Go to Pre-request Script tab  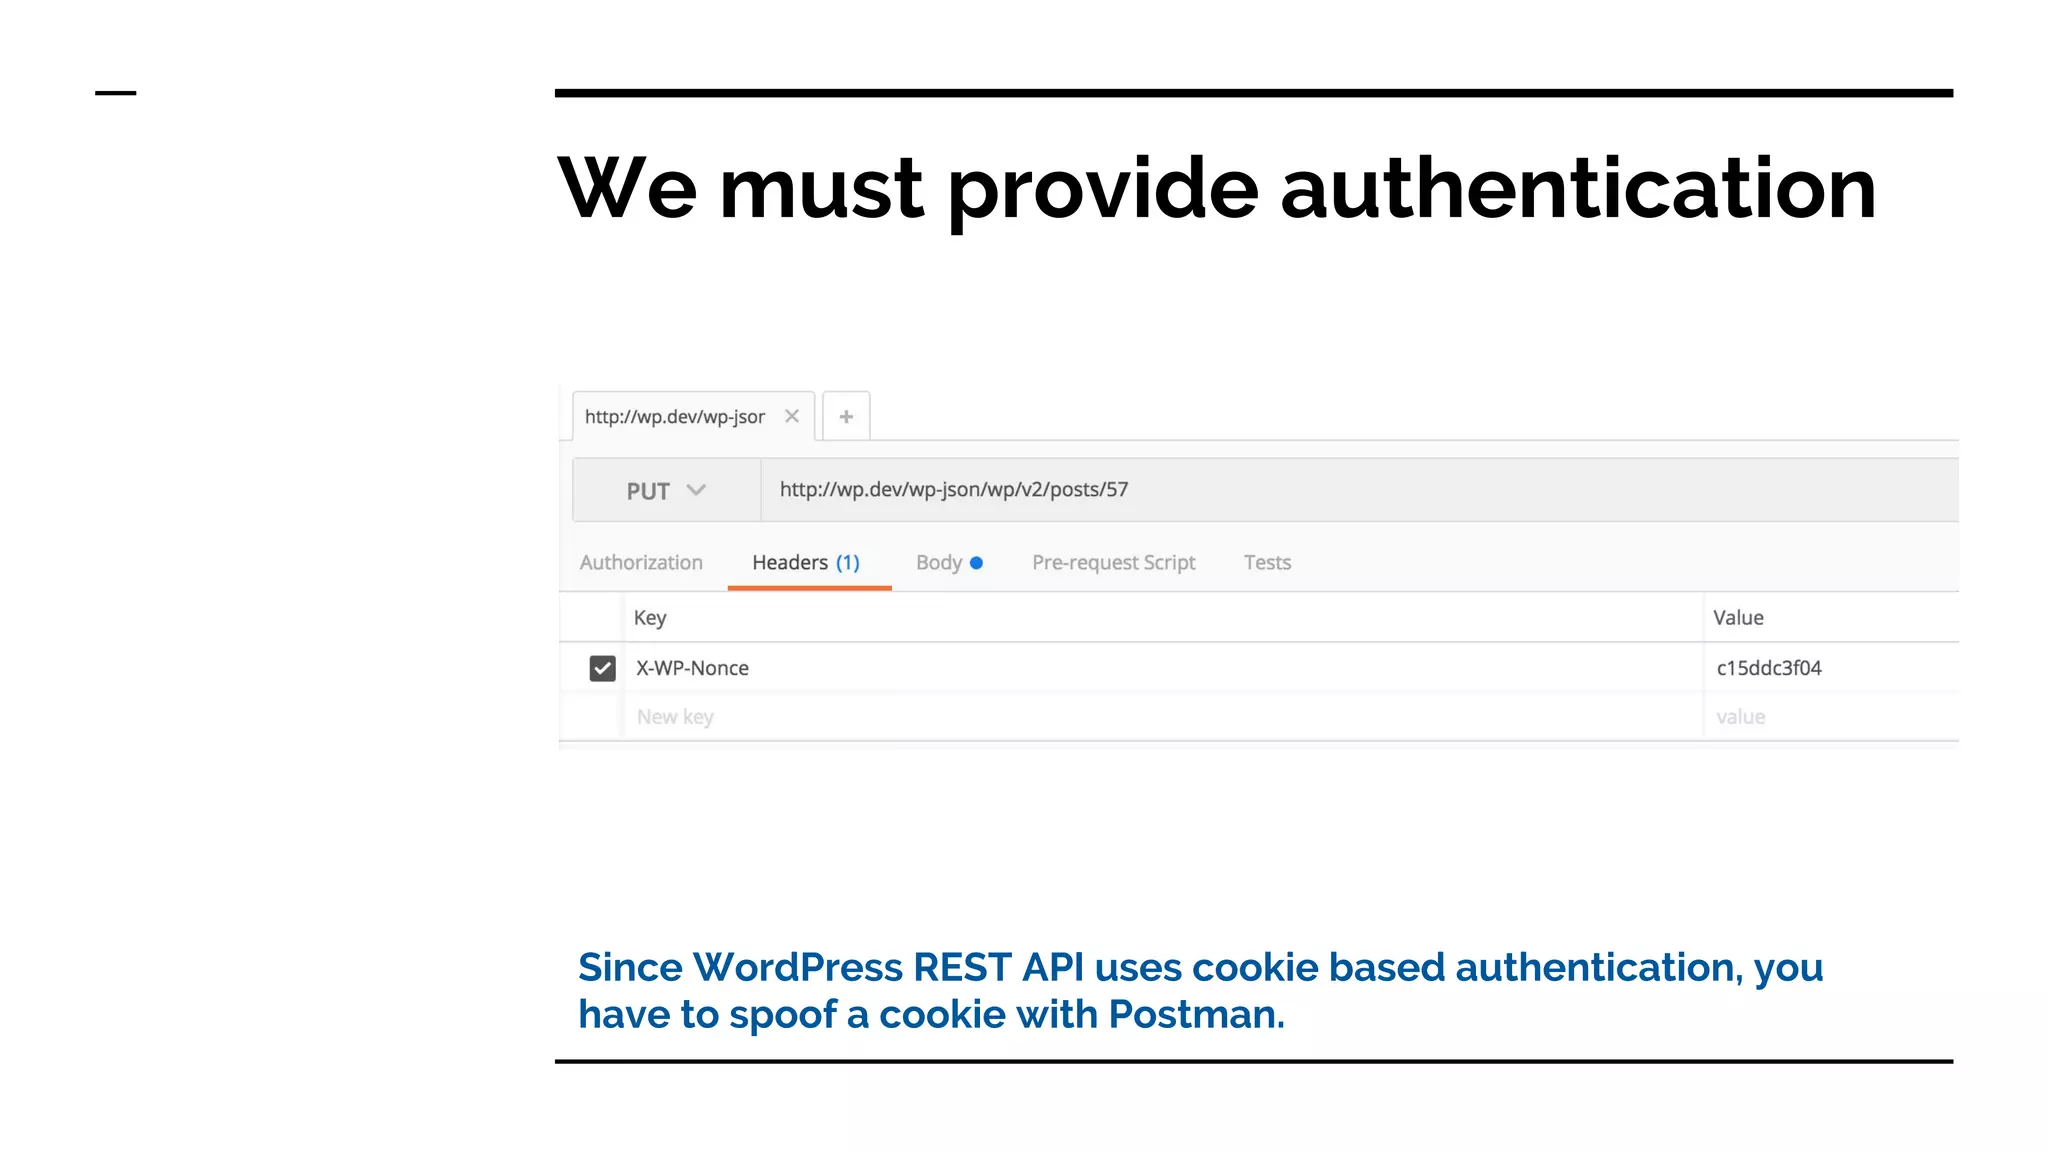click(1113, 562)
